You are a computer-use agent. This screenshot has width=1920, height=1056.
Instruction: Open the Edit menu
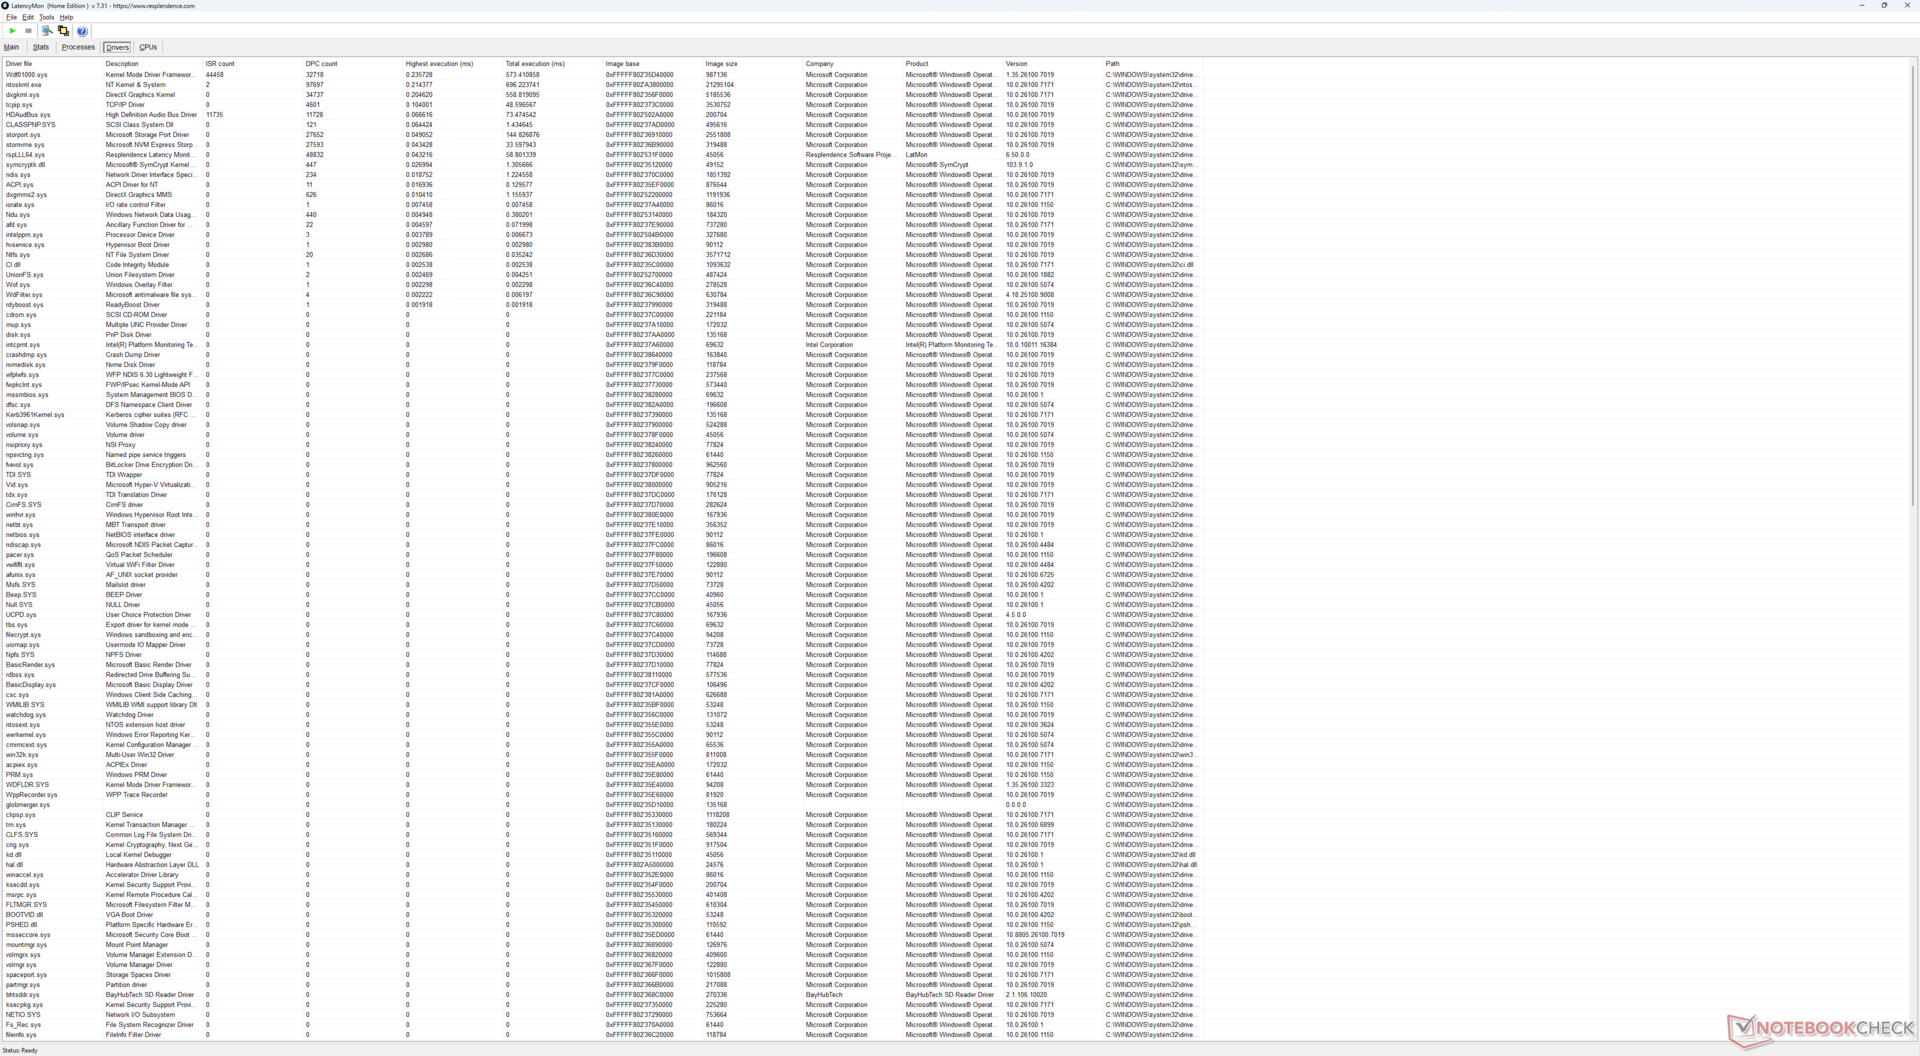click(28, 17)
